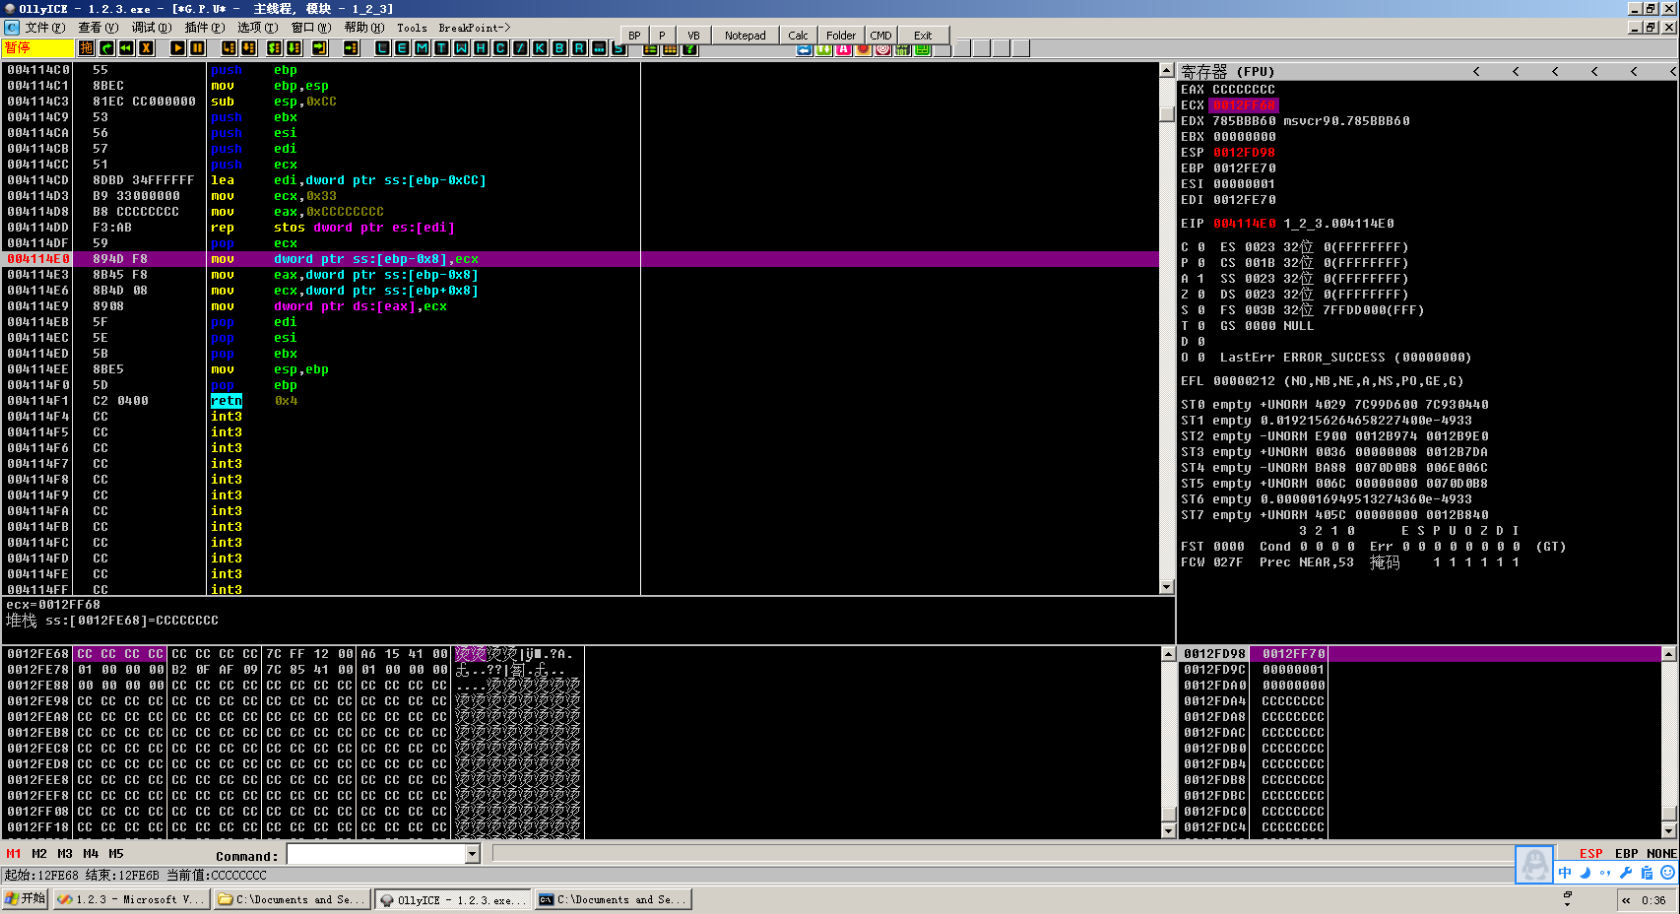Open the Log window via L icon
1680x914 pixels.
coord(383,48)
